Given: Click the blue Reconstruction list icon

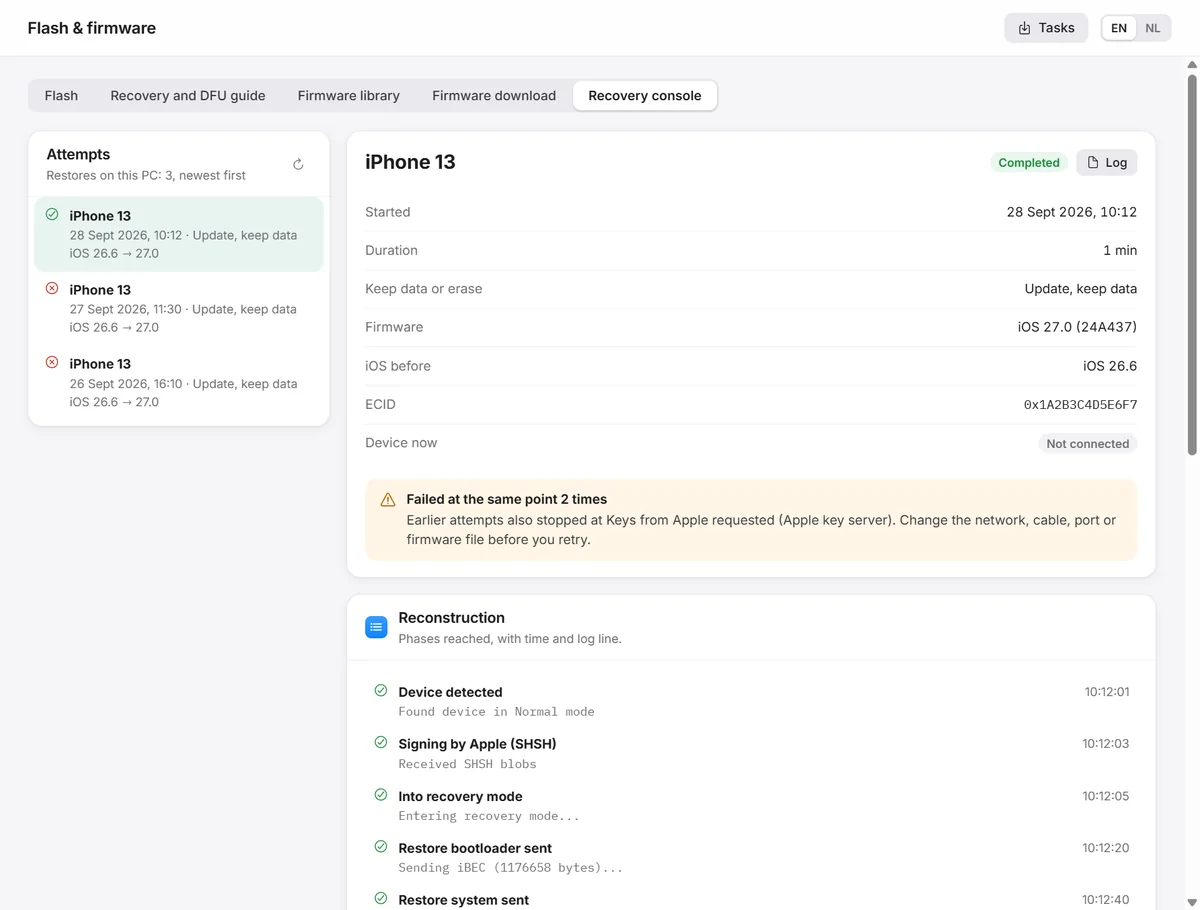Looking at the screenshot, I should (x=376, y=627).
